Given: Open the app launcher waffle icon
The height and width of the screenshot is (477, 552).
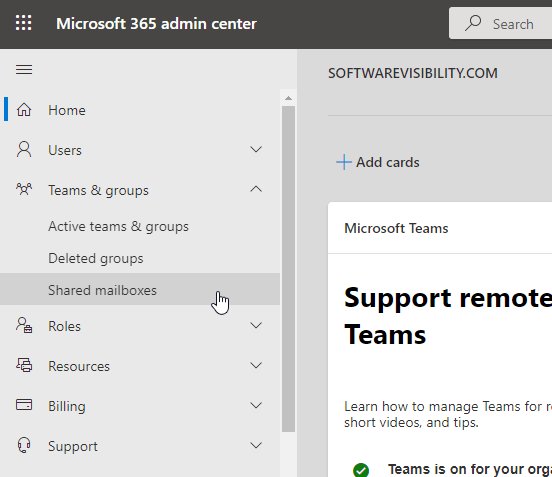Looking at the screenshot, I should click(24, 23).
